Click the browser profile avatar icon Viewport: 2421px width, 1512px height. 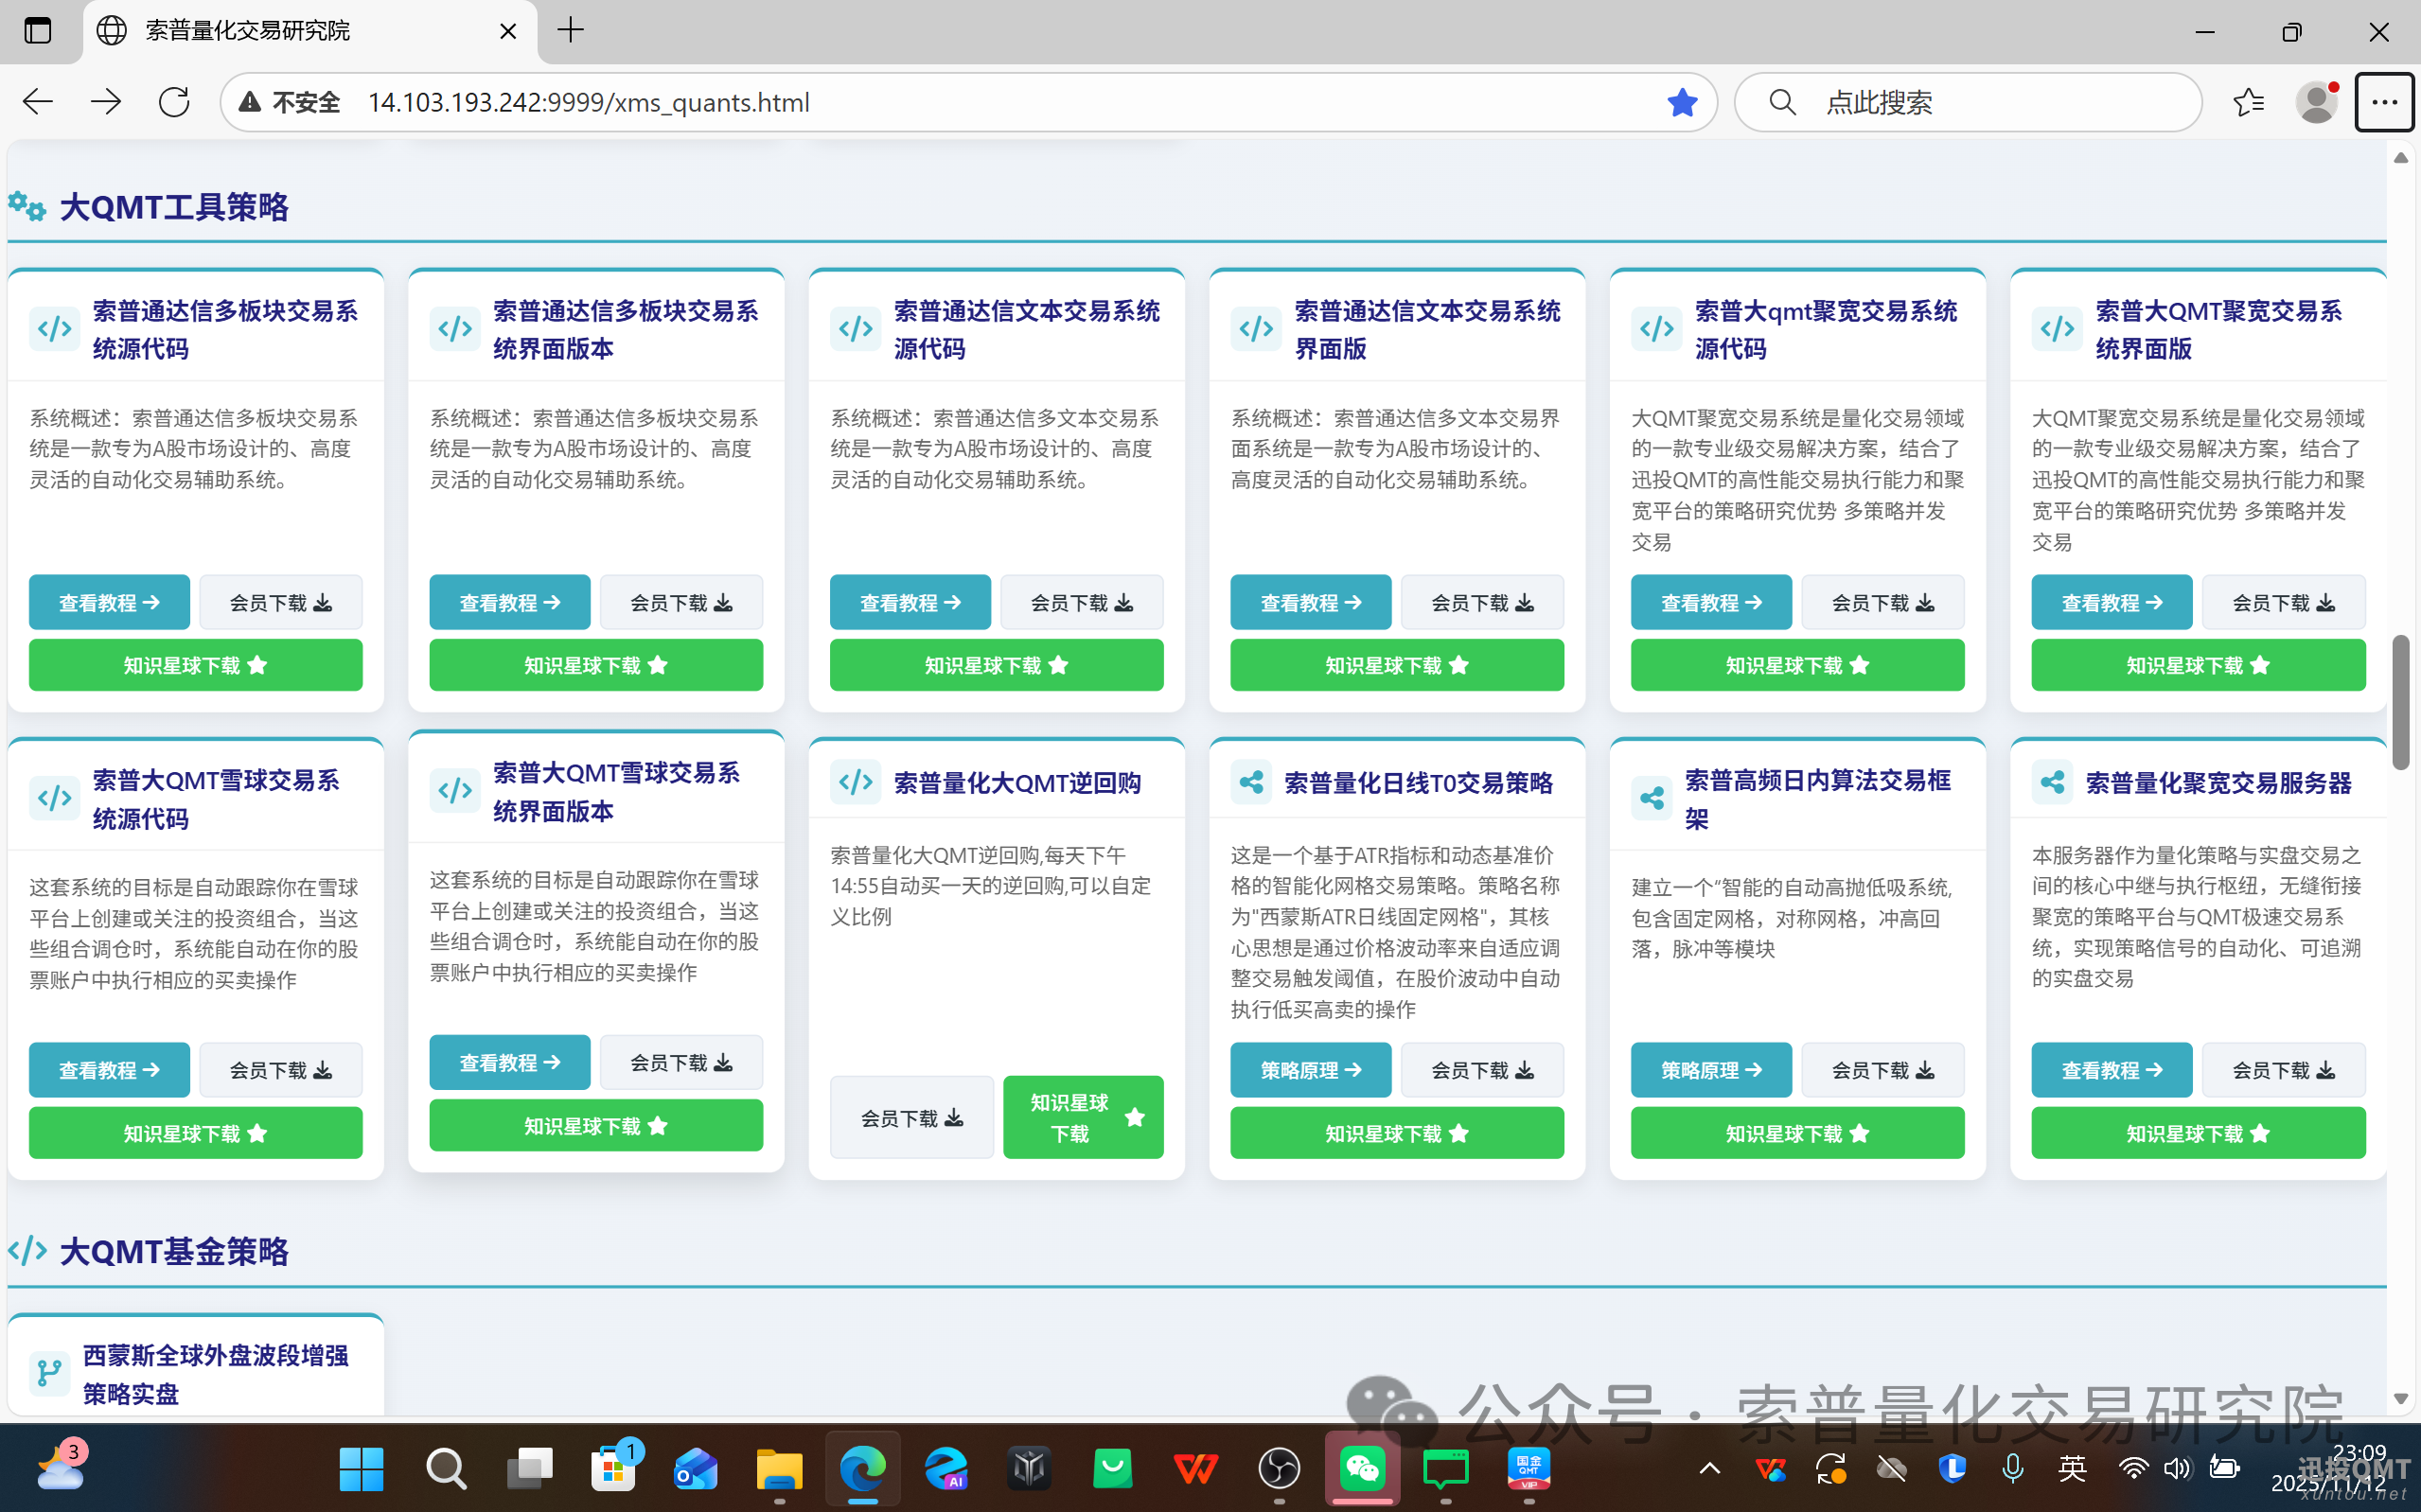[2318, 101]
